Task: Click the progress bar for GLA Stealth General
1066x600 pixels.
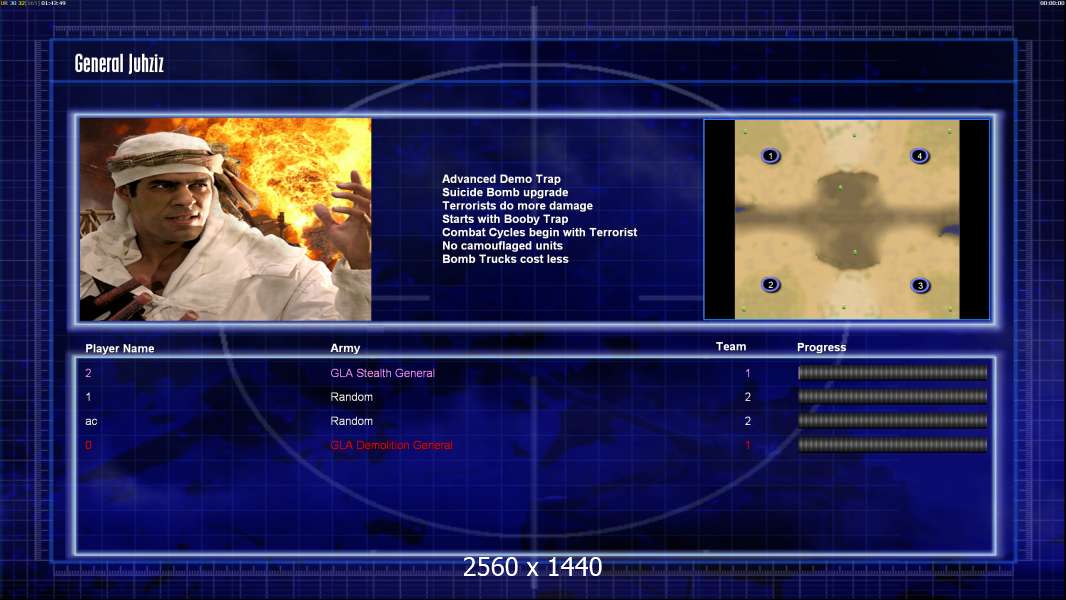Action: 892,372
